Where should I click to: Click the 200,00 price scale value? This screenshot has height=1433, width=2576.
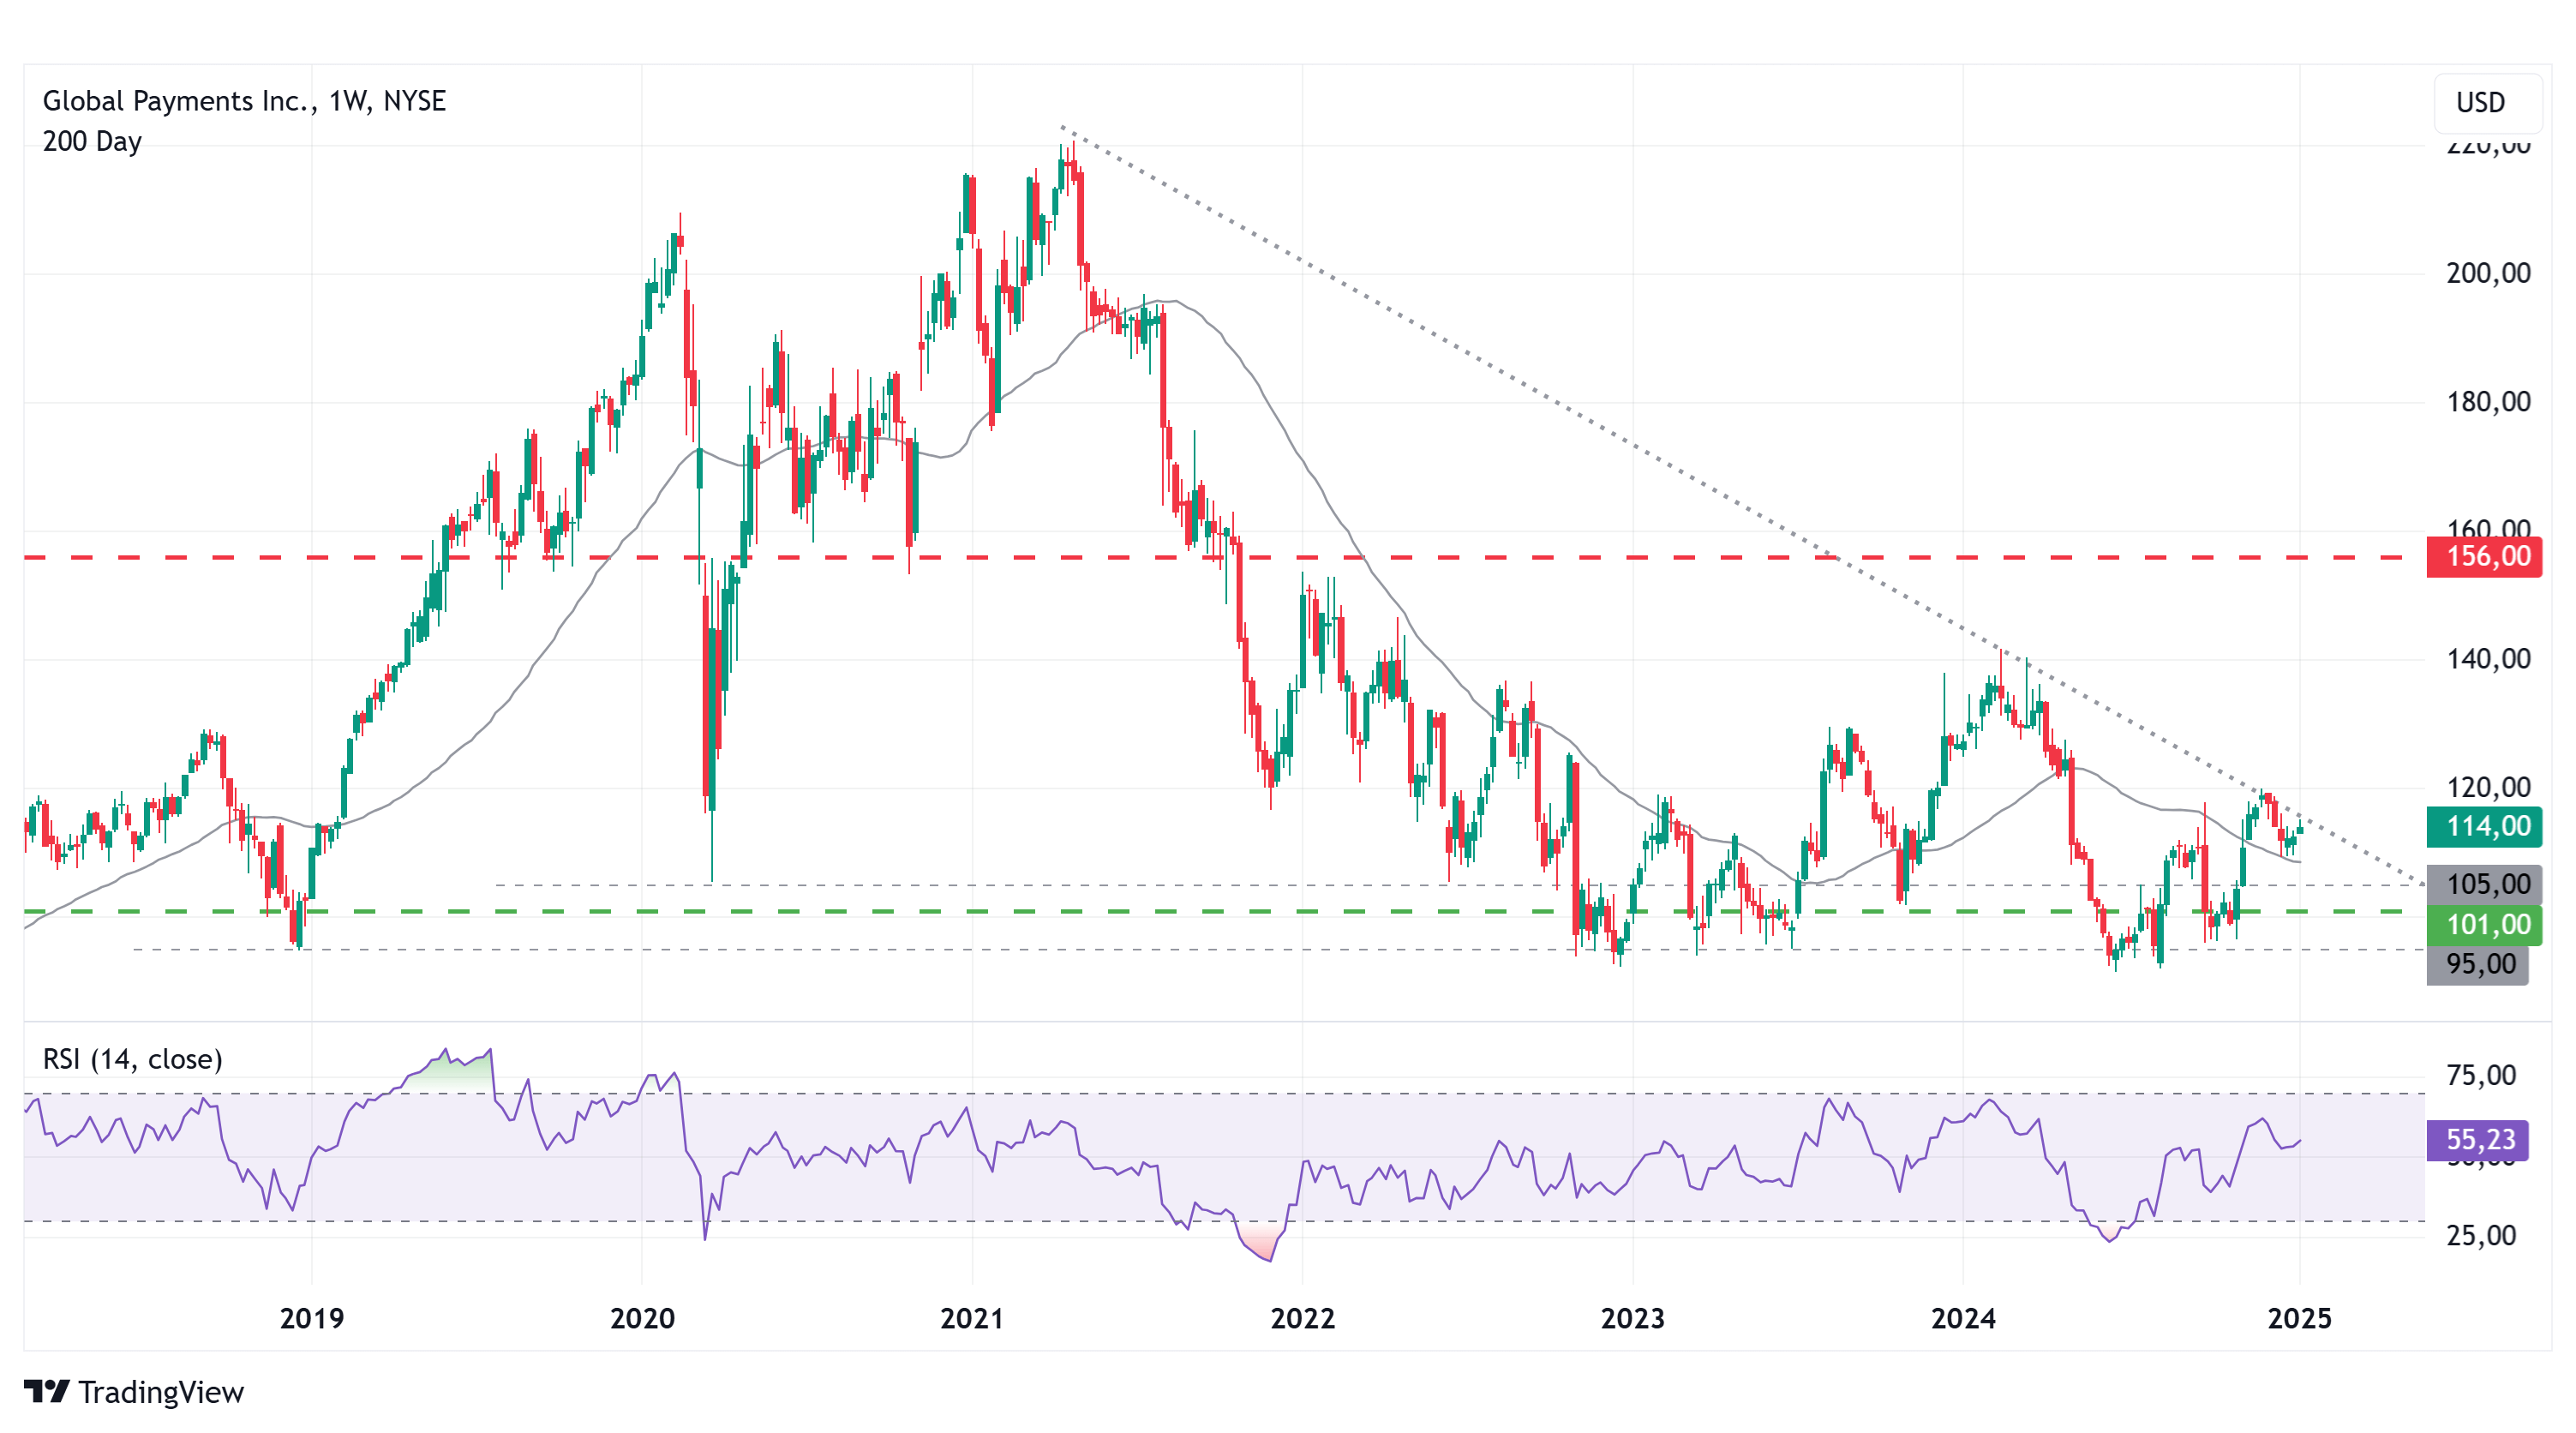pyautogui.click(x=2488, y=273)
